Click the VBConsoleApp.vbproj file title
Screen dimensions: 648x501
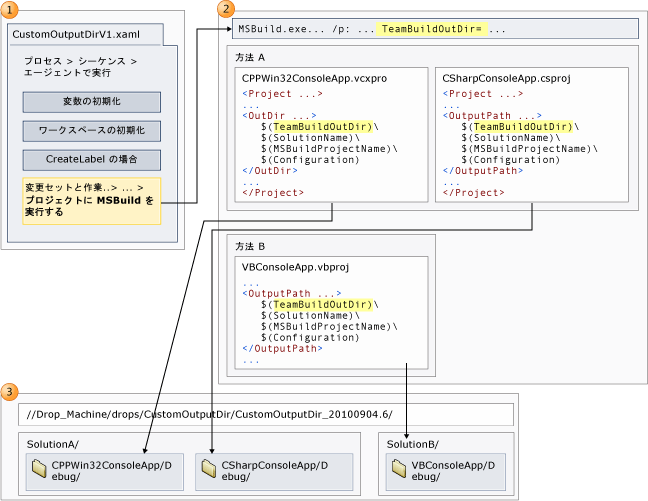(x=295, y=267)
